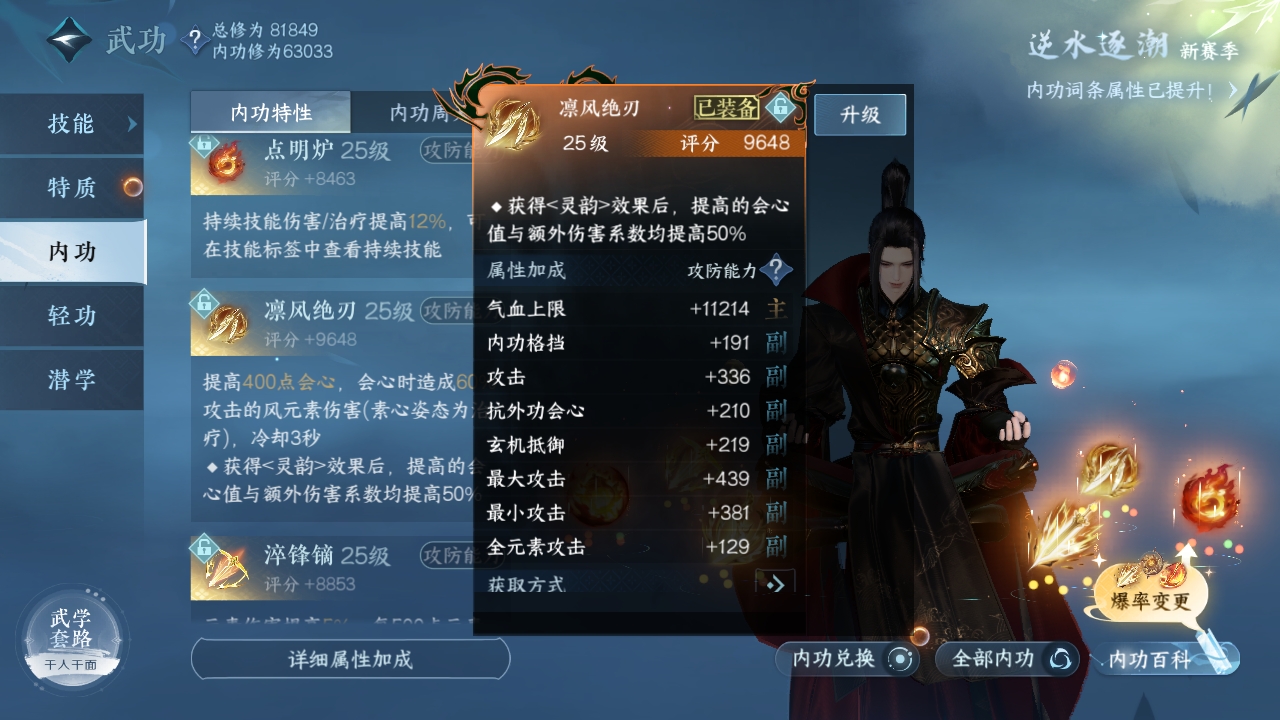Viewport: 1280px width, 720px height.
Task: Toggle the lock on 点明炉 entry
Action: pyautogui.click(x=204, y=145)
